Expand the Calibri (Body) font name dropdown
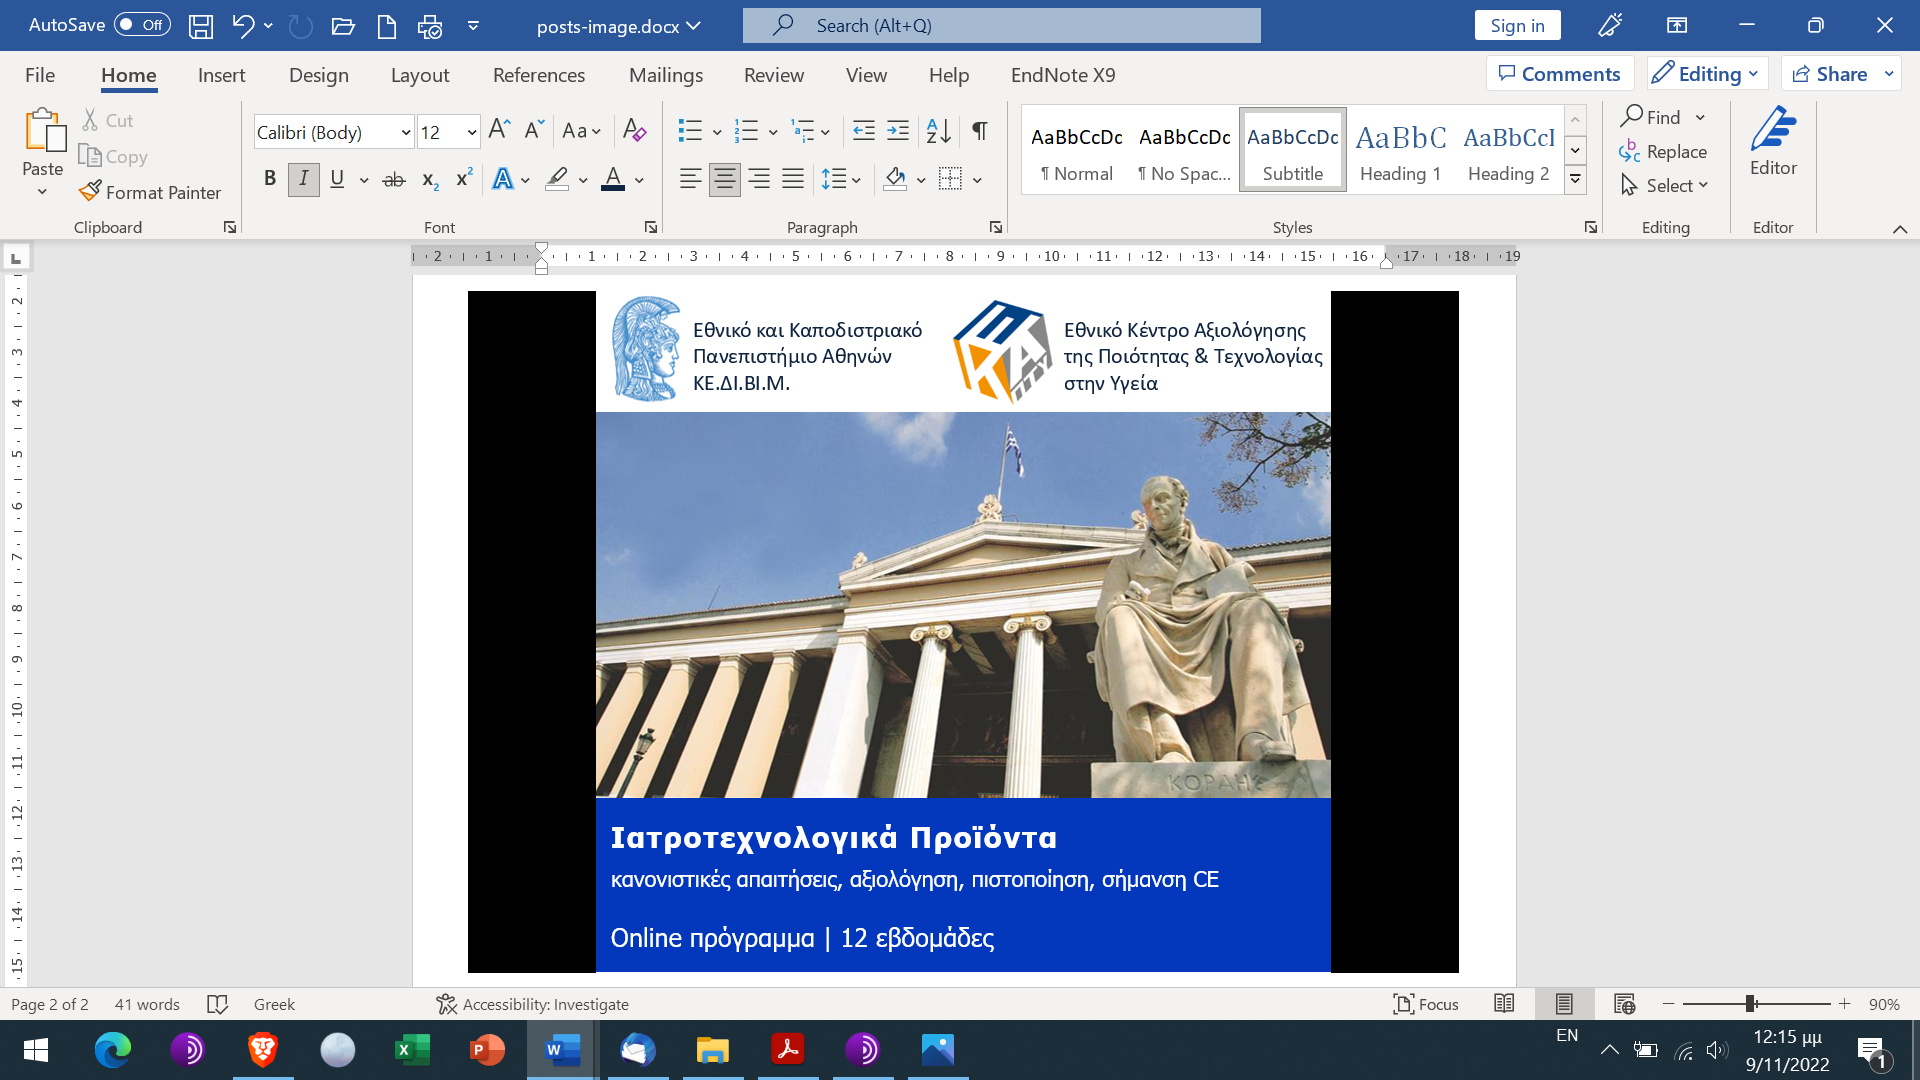Viewport: 1920px width, 1080px height. pyautogui.click(x=406, y=133)
